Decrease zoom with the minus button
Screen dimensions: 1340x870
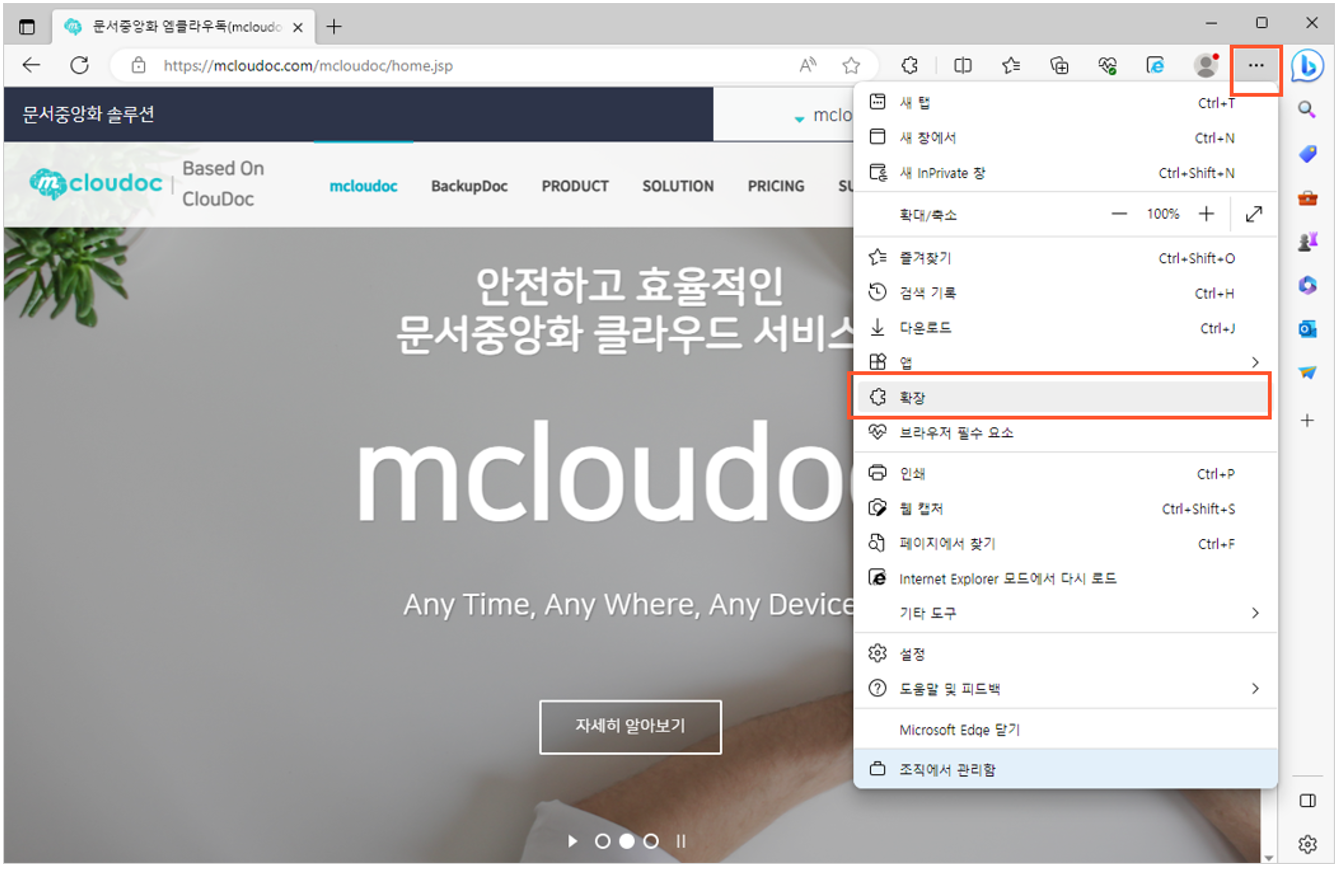pyautogui.click(x=1119, y=214)
